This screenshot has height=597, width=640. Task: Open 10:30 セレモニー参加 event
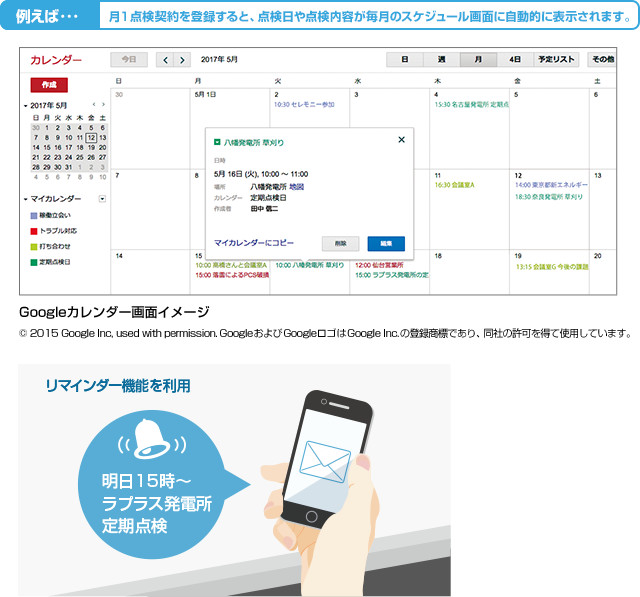pyautogui.click(x=304, y=104)
